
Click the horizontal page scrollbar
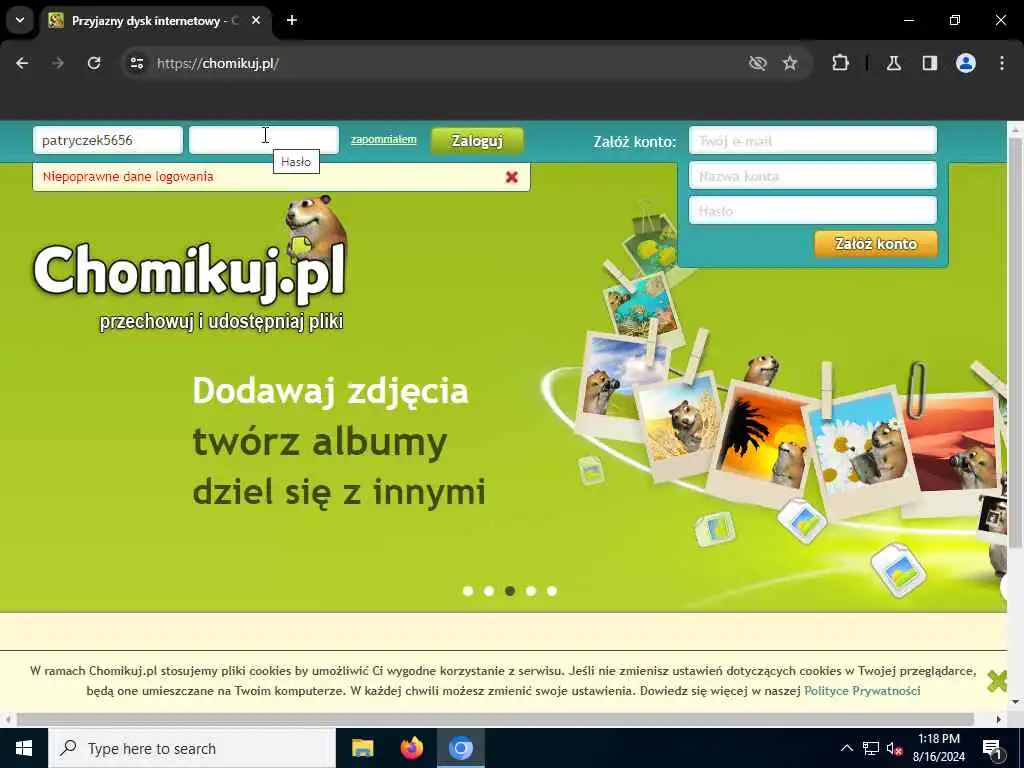[495, 719]
